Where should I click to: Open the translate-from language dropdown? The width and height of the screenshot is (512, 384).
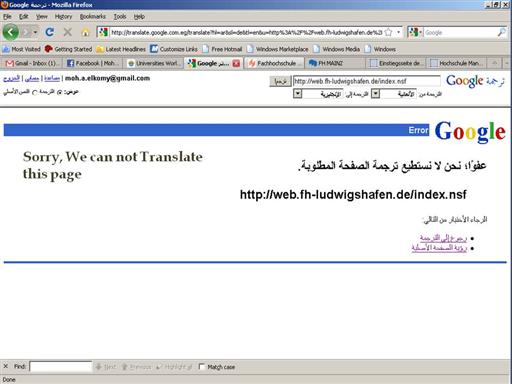[375, 94]
